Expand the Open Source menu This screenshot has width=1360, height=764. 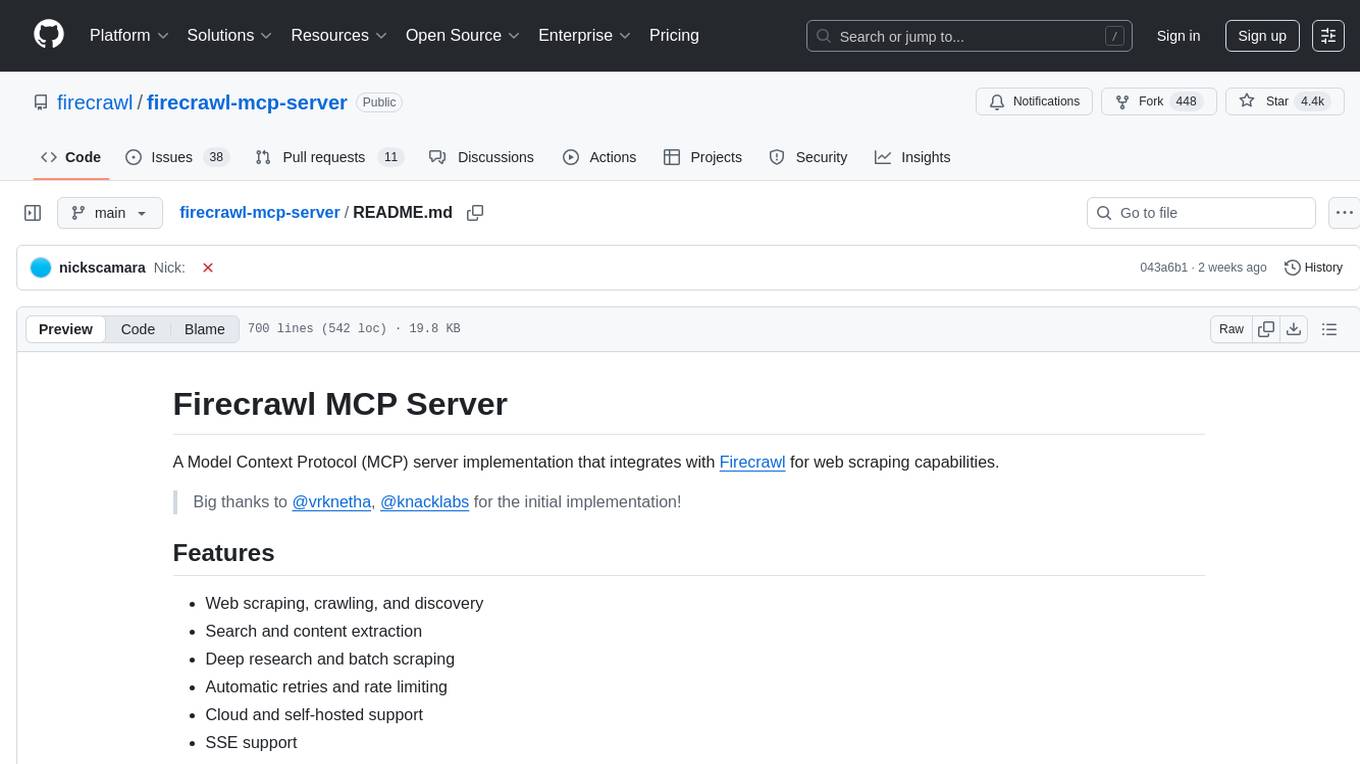pyautogui.click(x=463, y=35)
